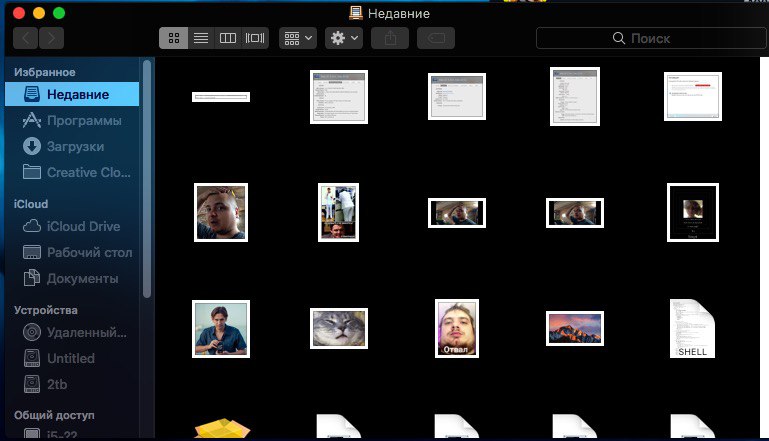Click the Рабочий стол desktop icon
The width and height of the screenshot is (769, 441).
pyautogui.click(x=32, y=252)
